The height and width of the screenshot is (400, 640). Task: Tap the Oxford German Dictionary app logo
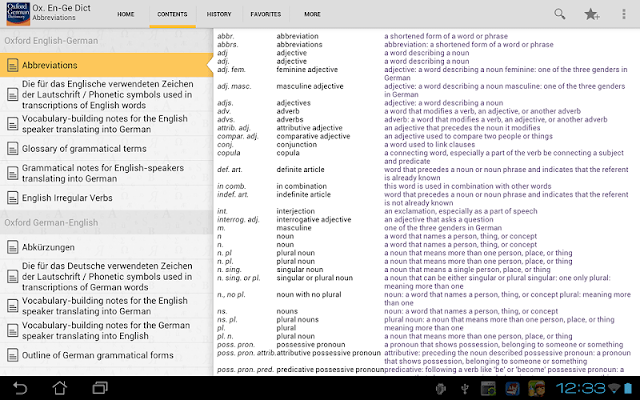pos(18,14)
